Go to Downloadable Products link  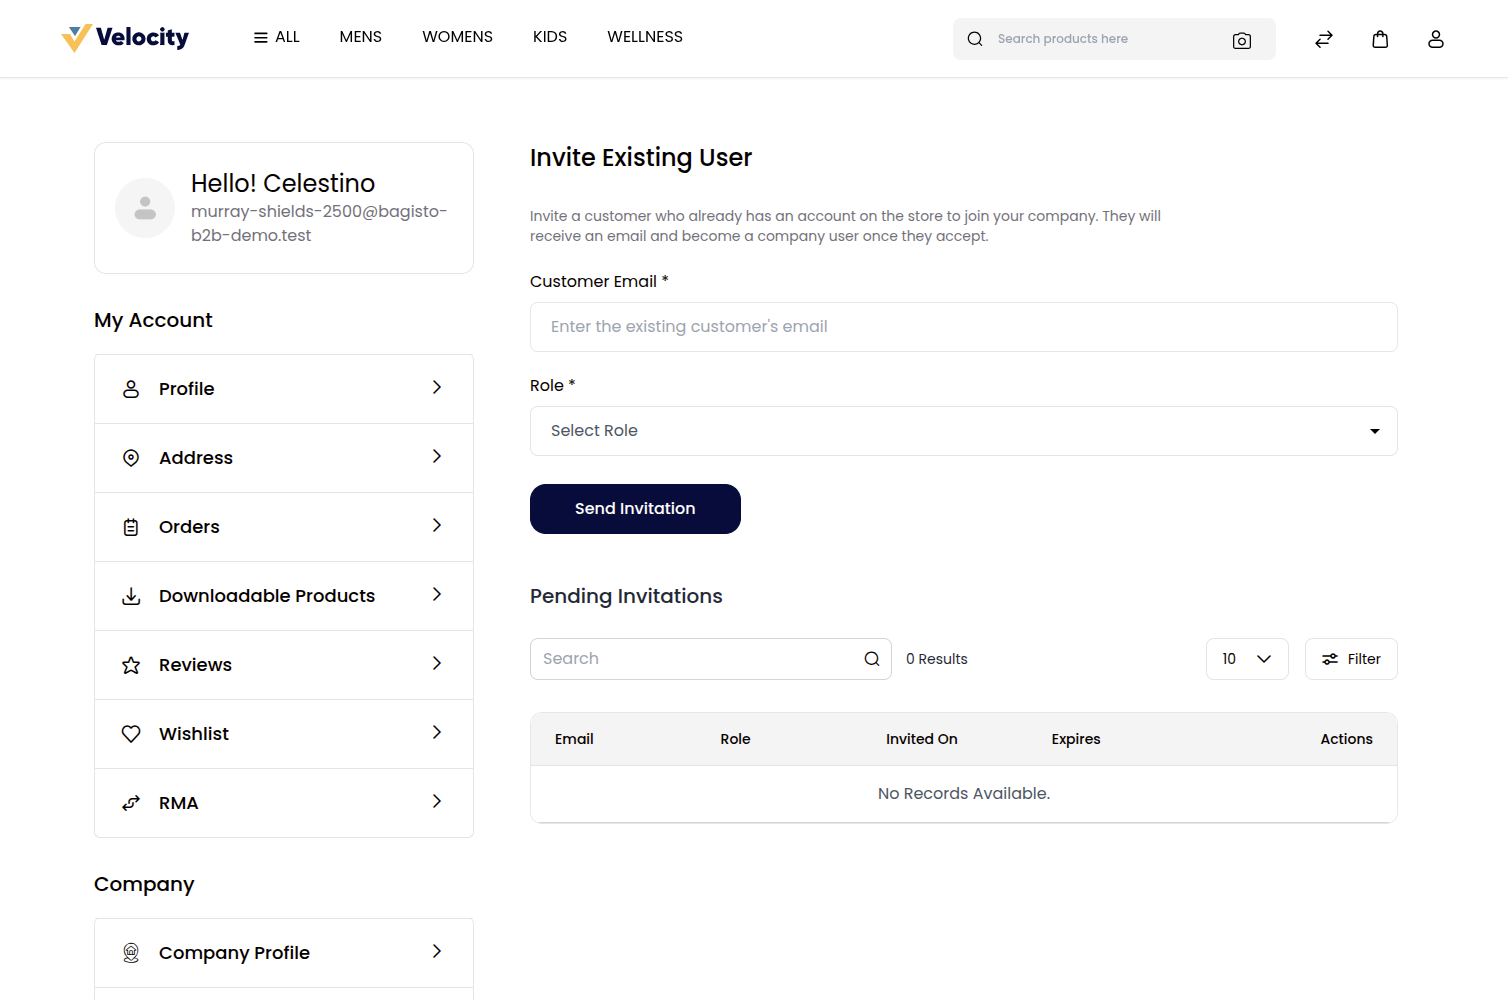point(284,596)
